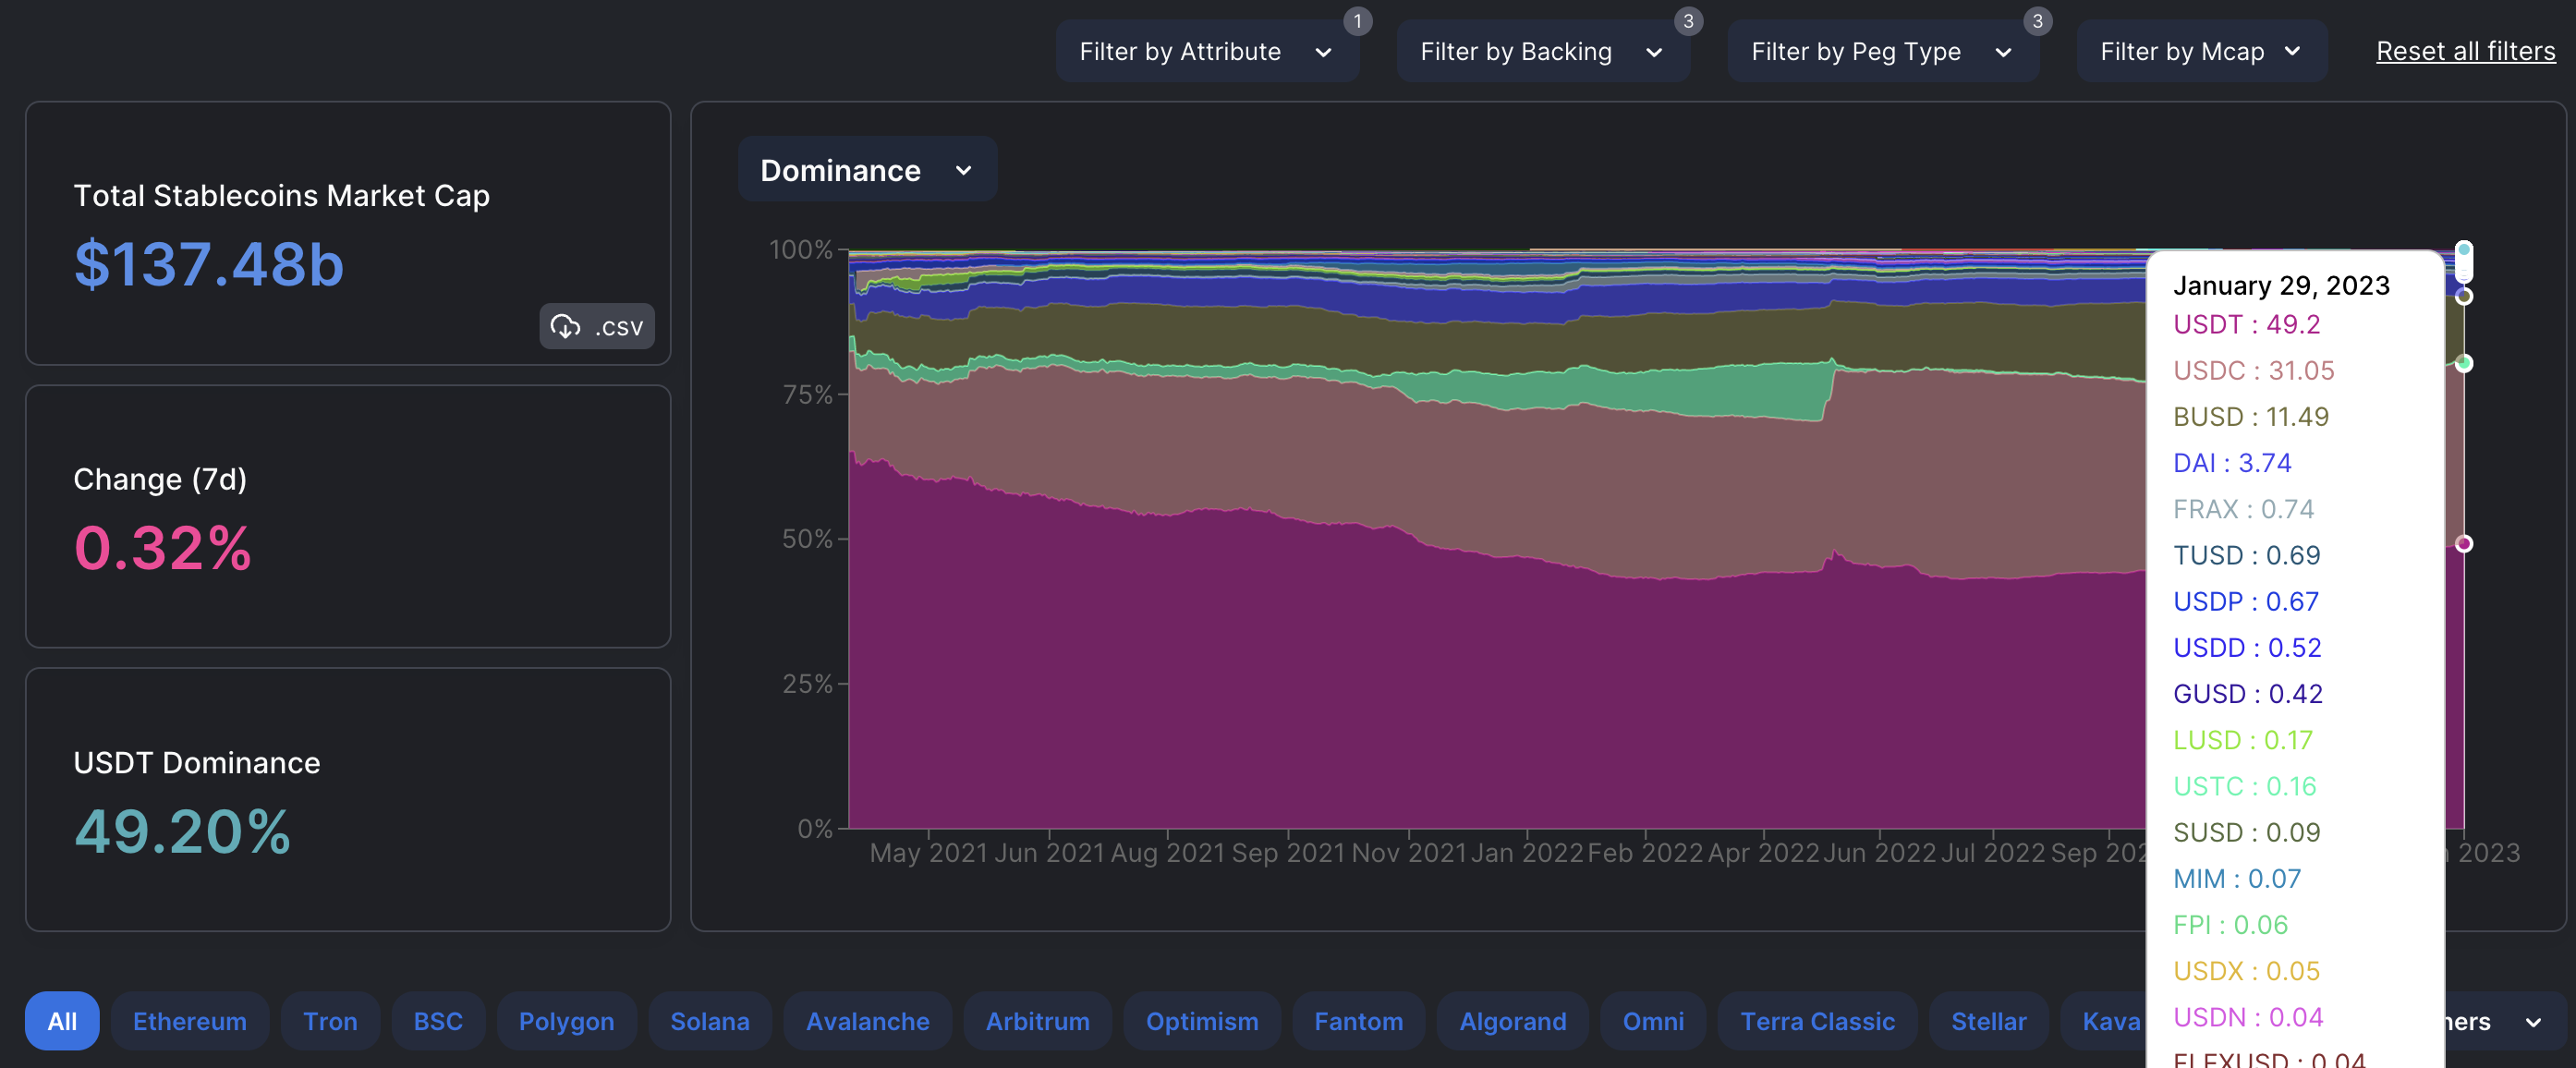Image resolution: width=2576 pixels, height=1068 pixels.
Task: Click the 75% y-axis label
Action: point(806,394)
